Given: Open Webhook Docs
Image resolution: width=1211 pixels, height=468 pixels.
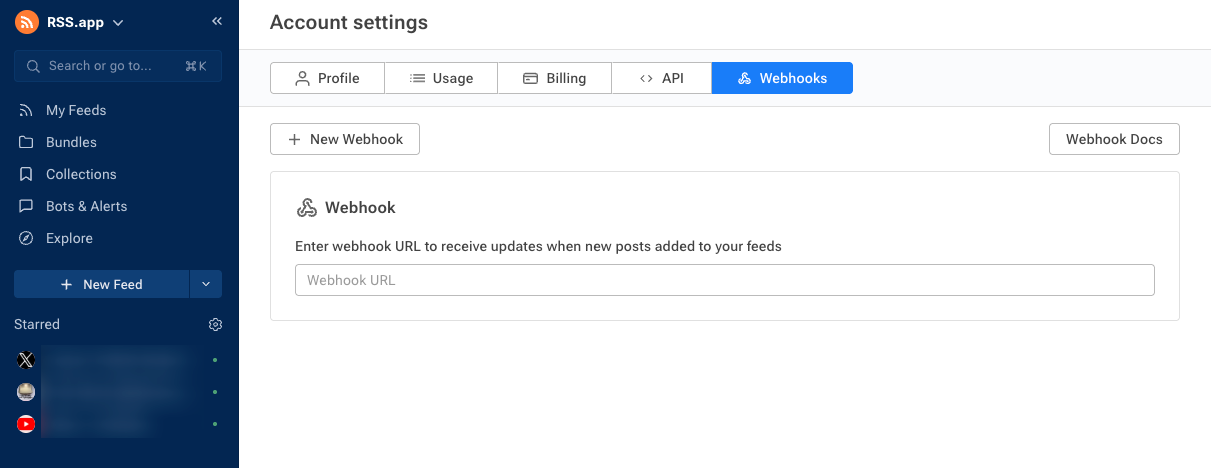Looking at the screenshot, I should (1114, 139).
